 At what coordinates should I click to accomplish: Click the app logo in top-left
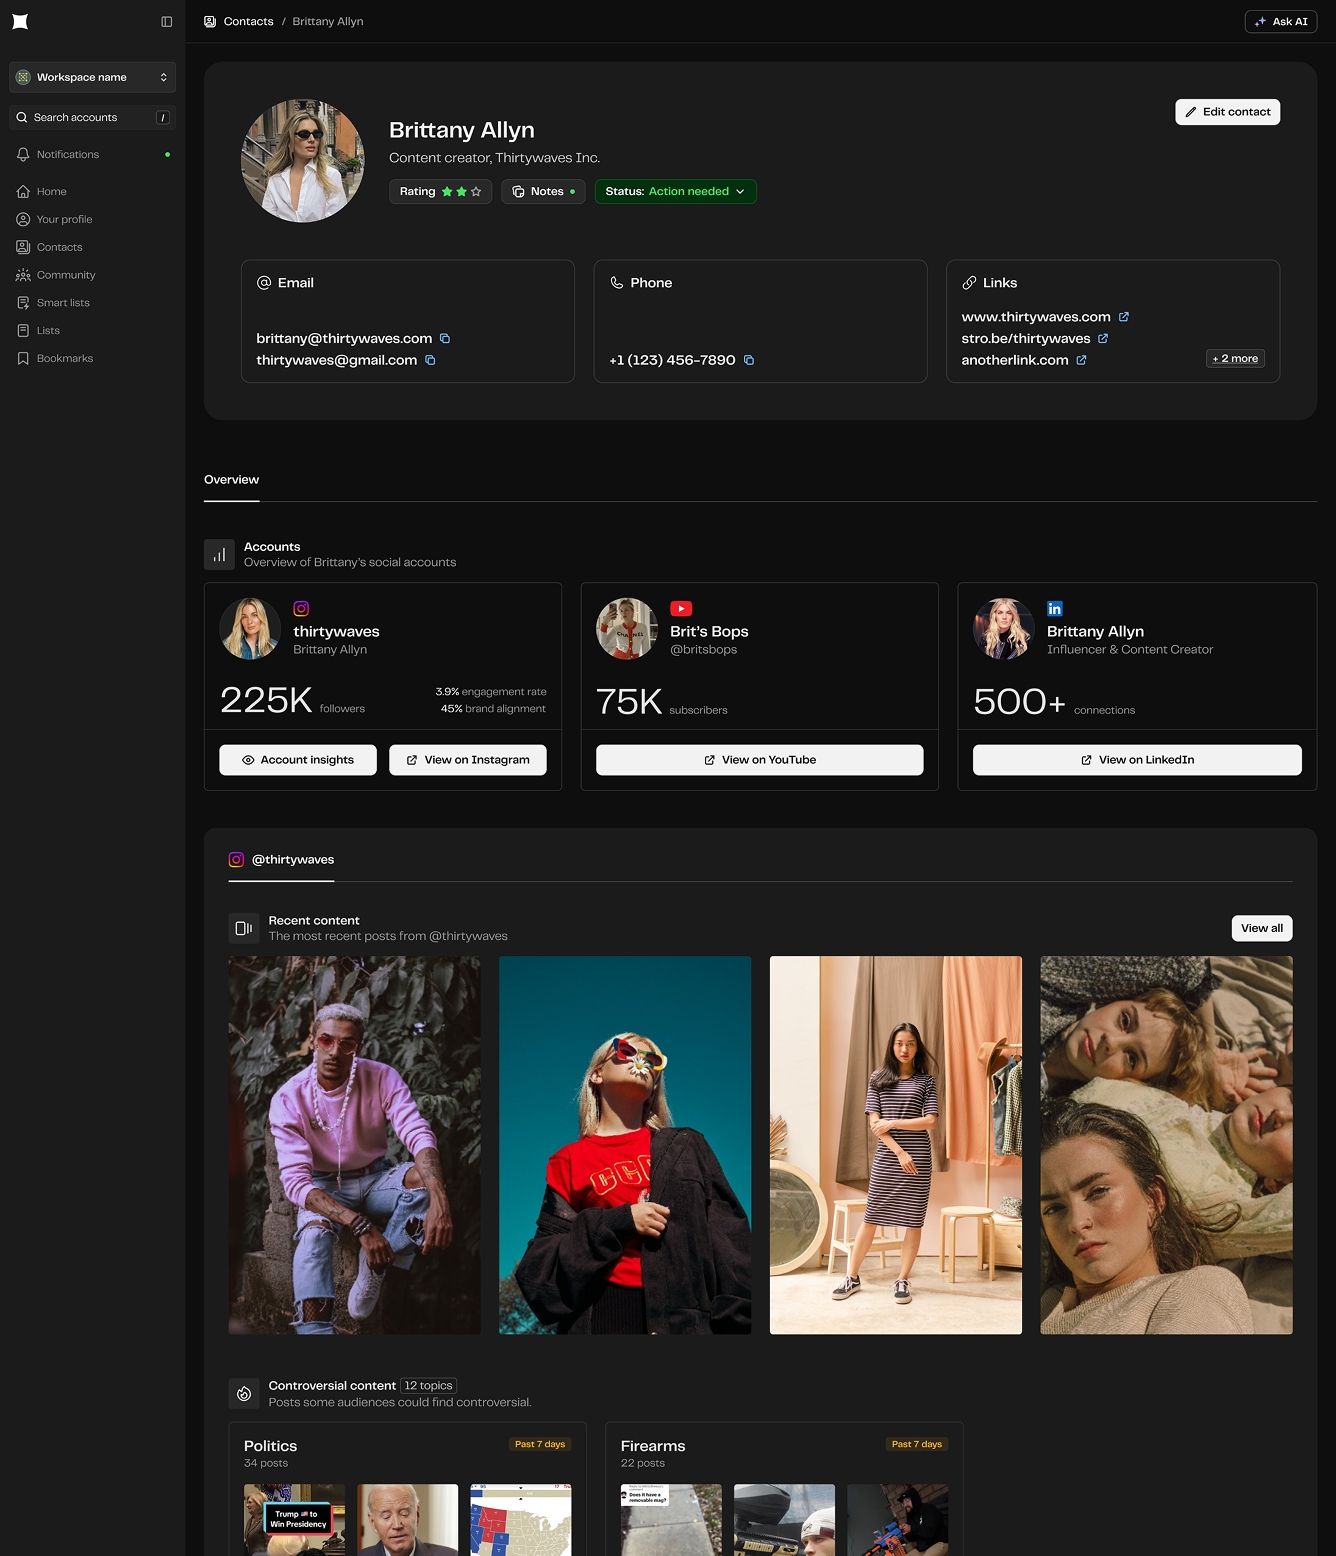click(x=20, y=21)
